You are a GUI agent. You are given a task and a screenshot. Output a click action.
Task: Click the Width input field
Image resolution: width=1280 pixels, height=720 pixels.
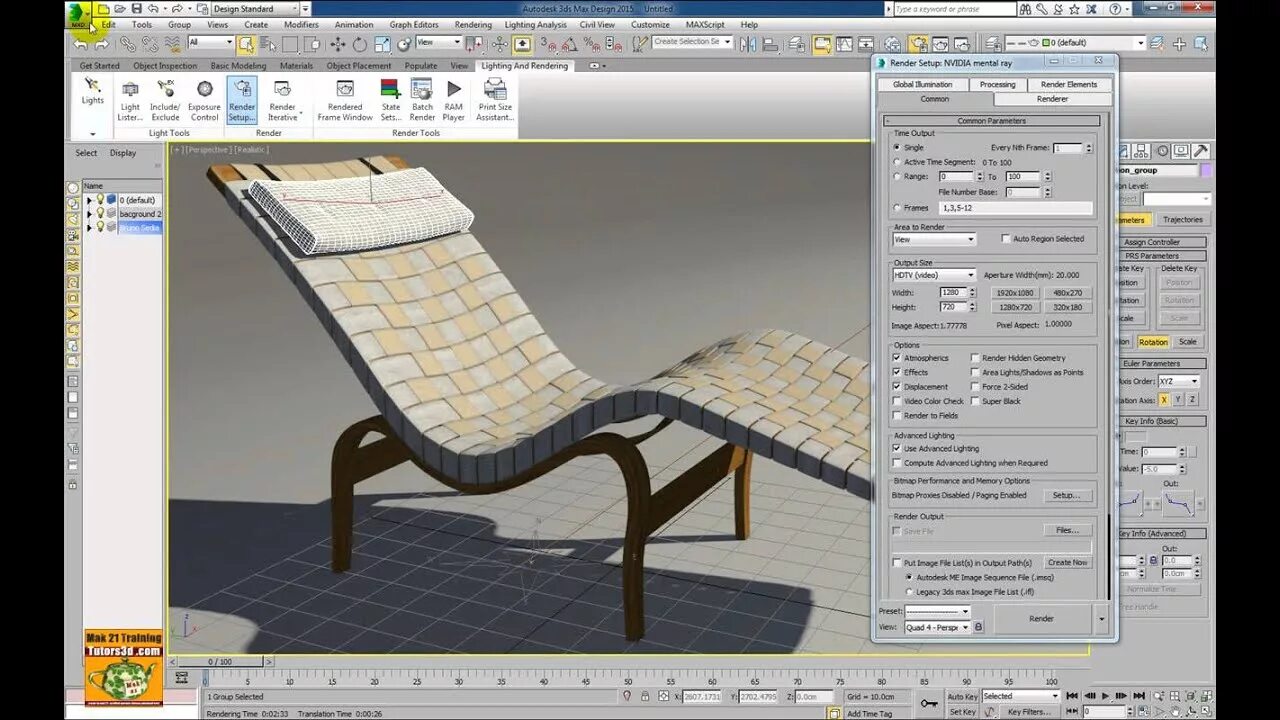click(953, 293)
